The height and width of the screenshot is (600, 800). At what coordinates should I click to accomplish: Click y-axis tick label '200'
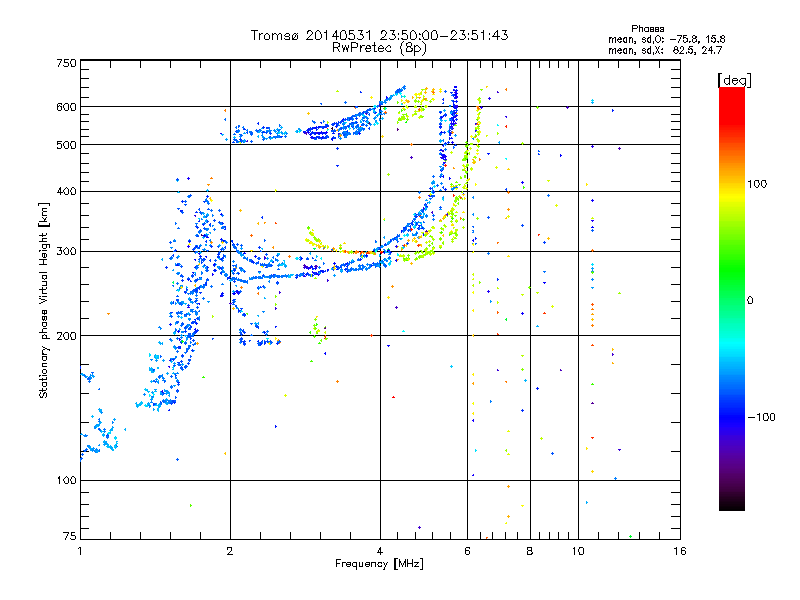point(66,336)
